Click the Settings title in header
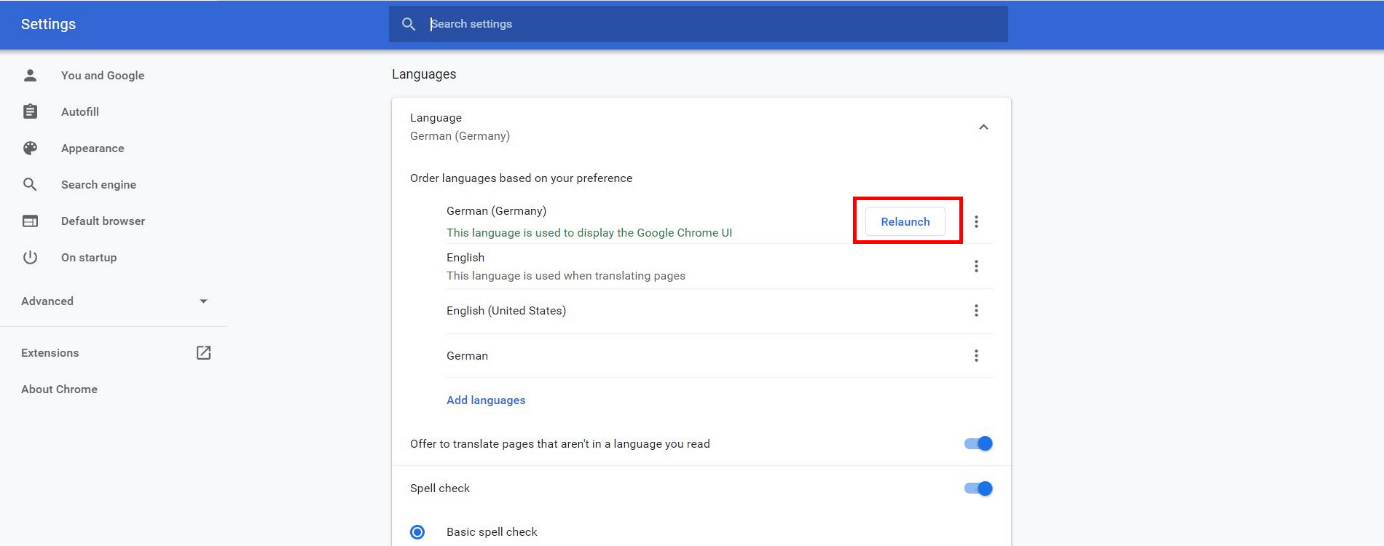This screenshot has height=546, width=1384. [x=48, y=24]
